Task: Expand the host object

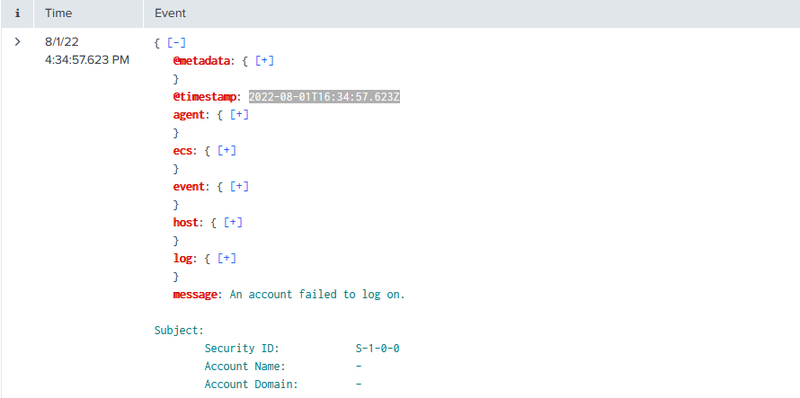Action: 233,222
